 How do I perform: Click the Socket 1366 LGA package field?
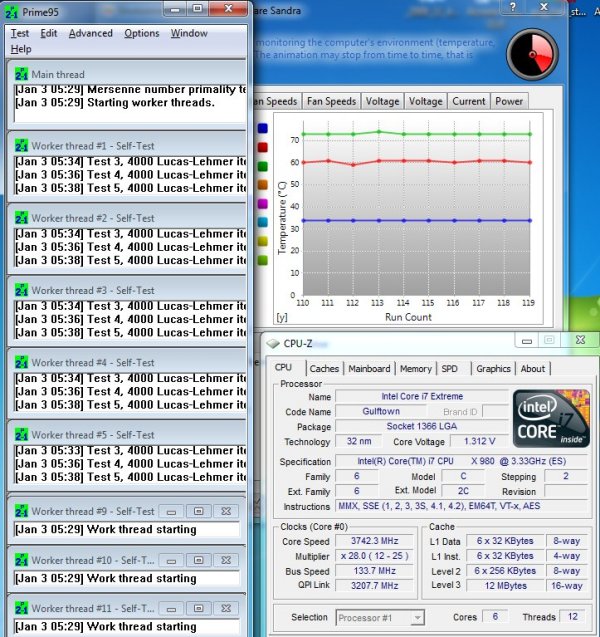tap(422, 426)
